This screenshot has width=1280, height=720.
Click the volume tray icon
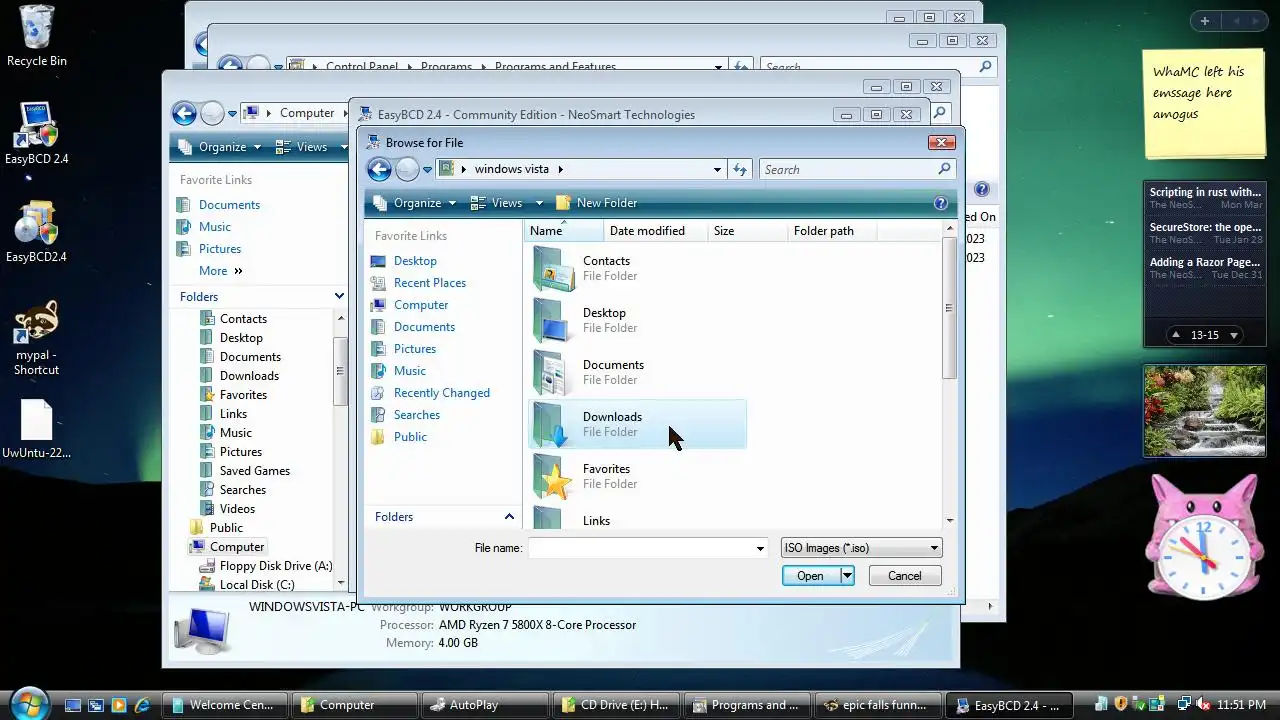tap(1203, 705)
